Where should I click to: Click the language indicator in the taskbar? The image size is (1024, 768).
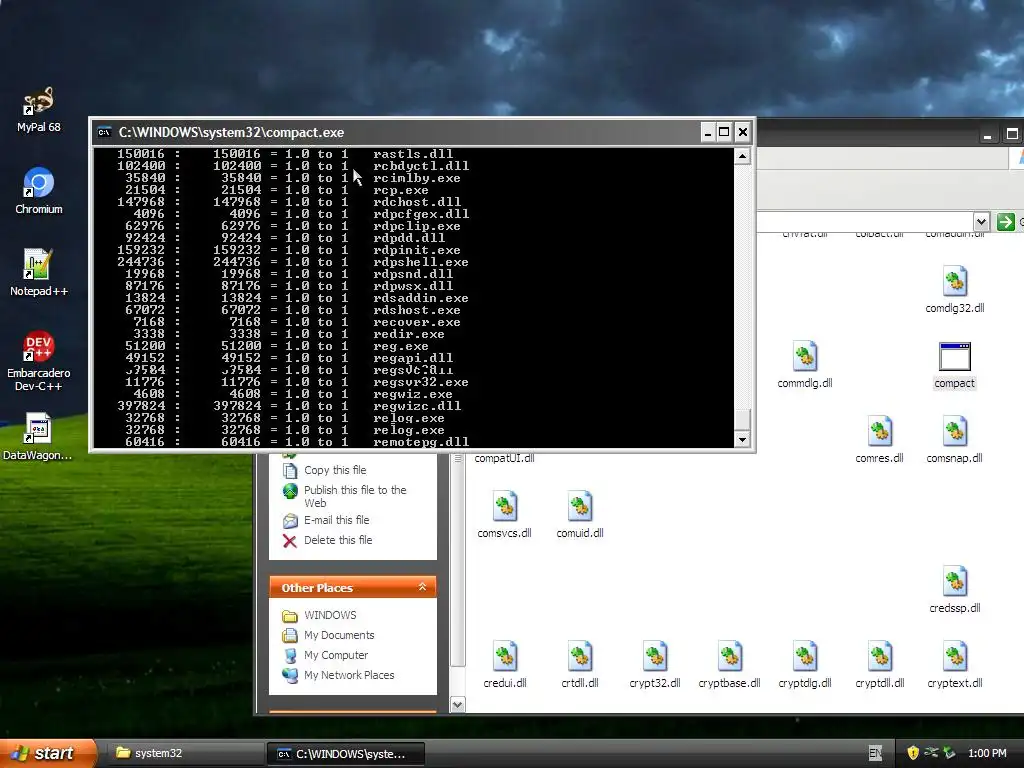coord(876,753)
